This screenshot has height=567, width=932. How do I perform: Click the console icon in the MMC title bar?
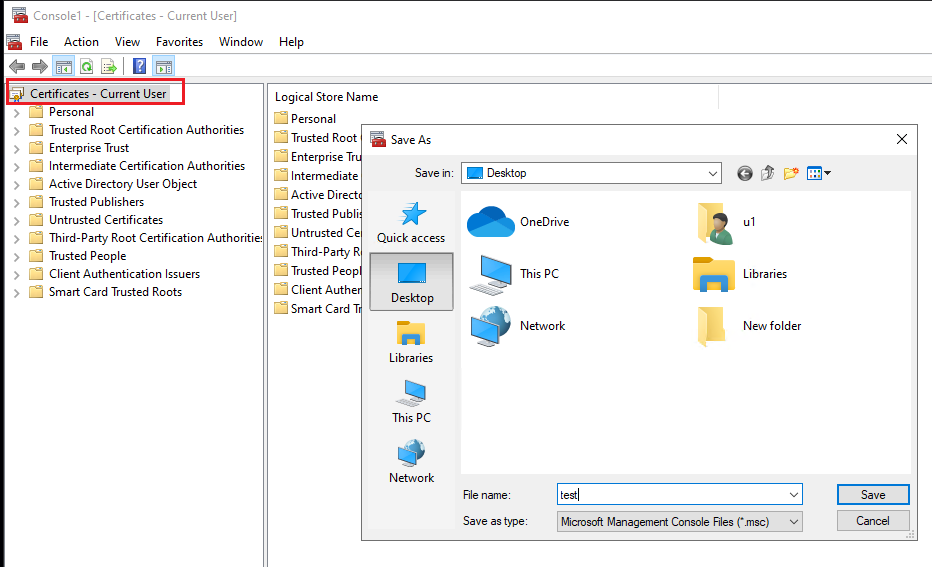click(20, 15)
